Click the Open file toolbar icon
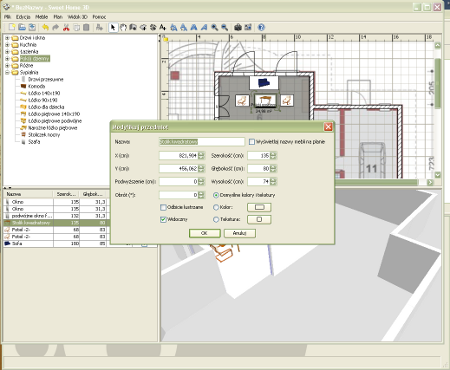The height and width of the screenshot is (370, 450). coord(22,27)
